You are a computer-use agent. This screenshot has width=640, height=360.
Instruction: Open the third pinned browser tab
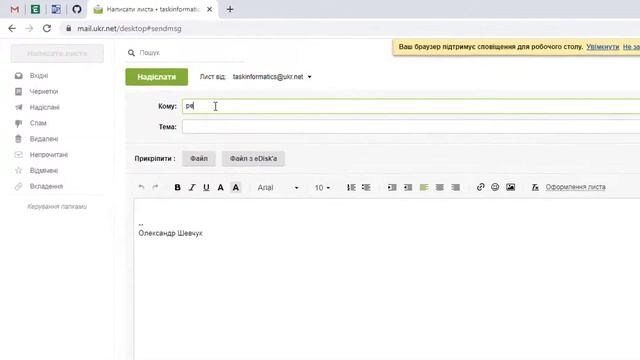point(56,9)
